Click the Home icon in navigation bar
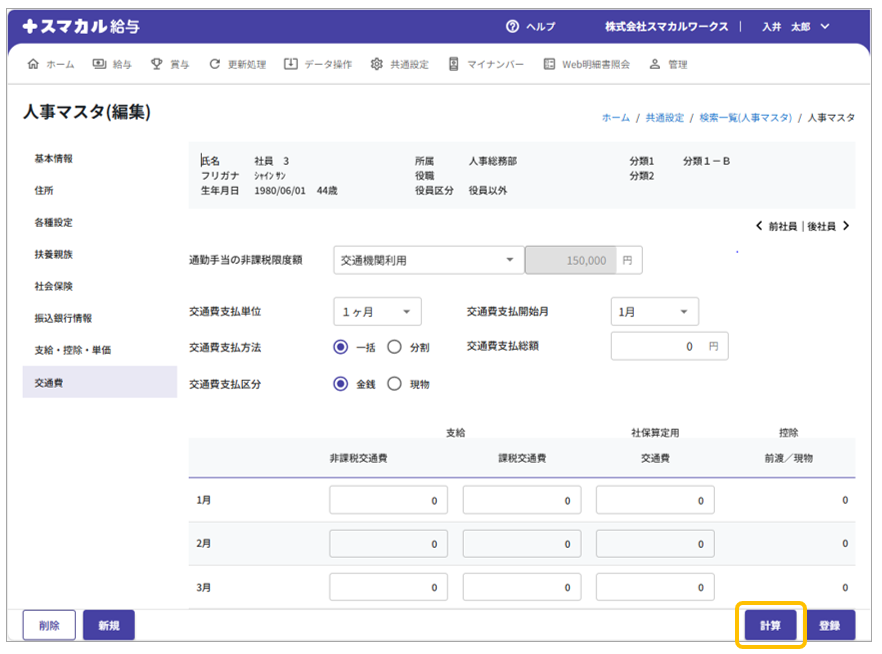 pyautogui.click(x=33, y=64)
